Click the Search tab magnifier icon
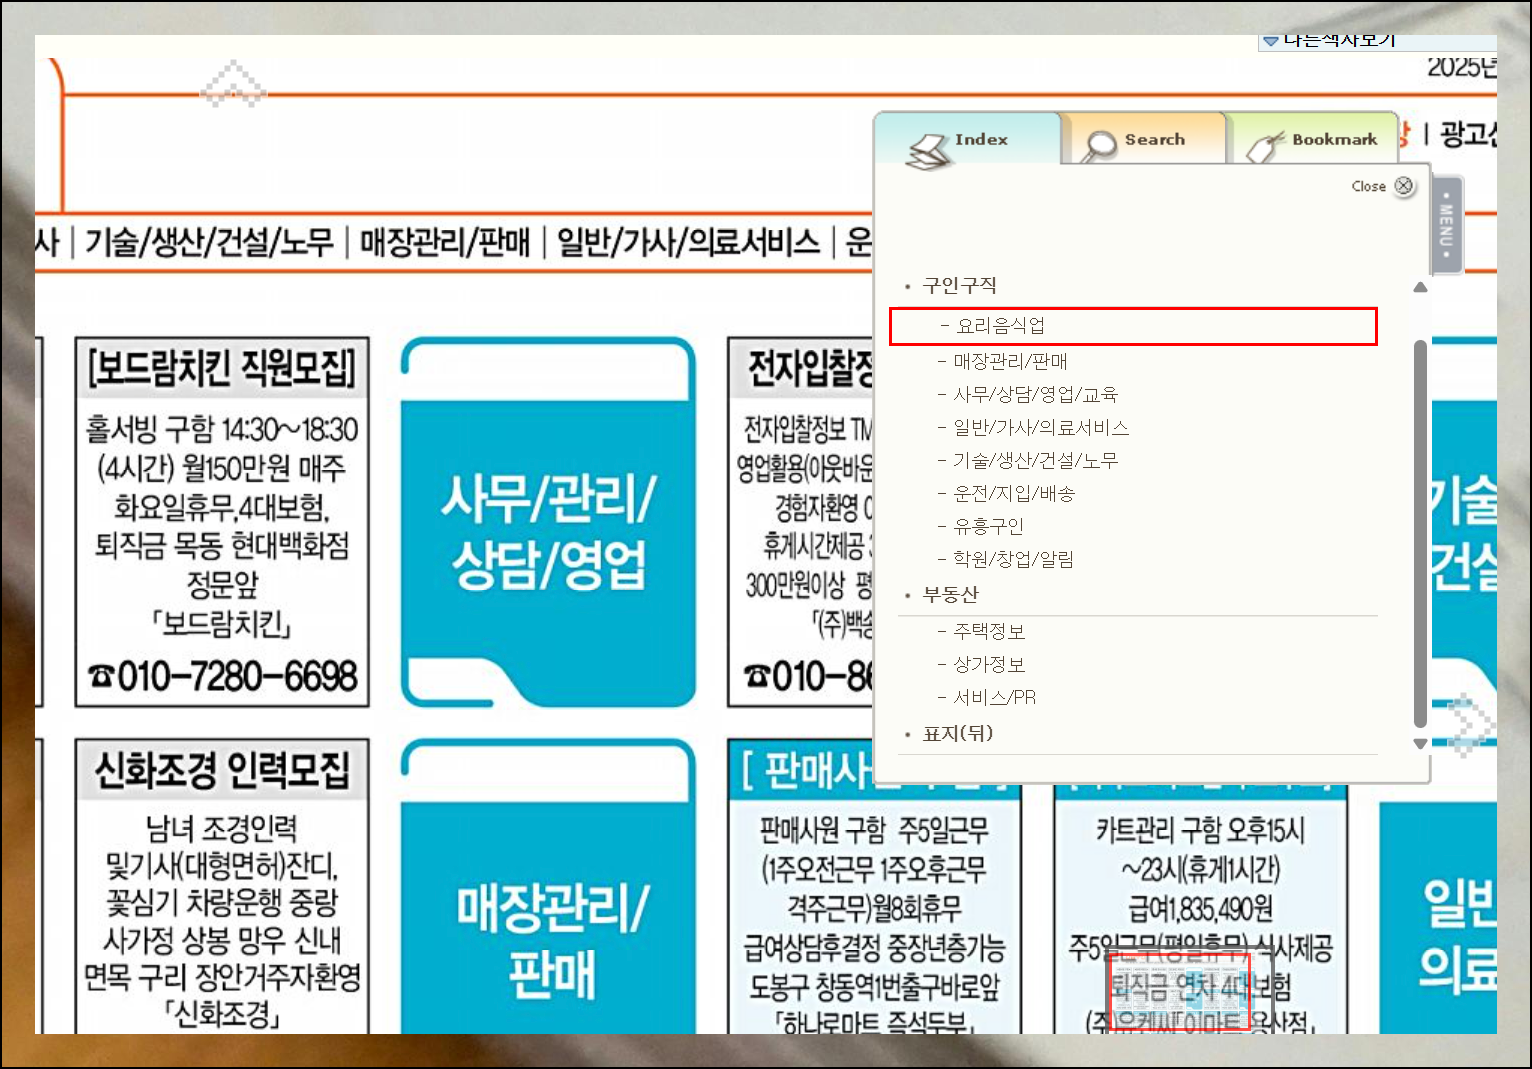Viewport: 1532px width, 1069px height. click(x=1099, y=146)
